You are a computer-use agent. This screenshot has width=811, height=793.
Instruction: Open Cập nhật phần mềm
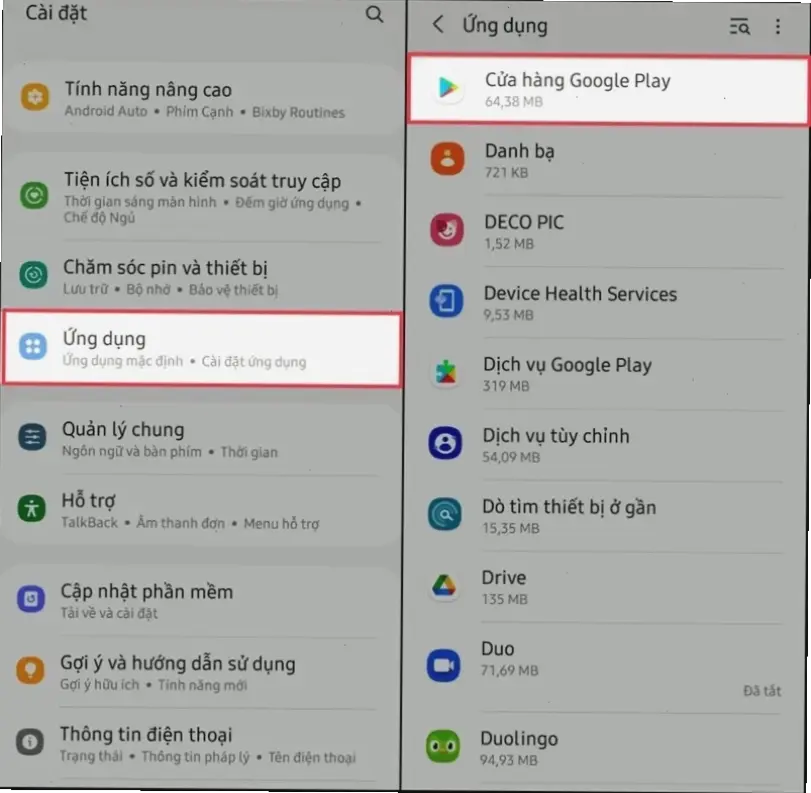tap(200, 601)
